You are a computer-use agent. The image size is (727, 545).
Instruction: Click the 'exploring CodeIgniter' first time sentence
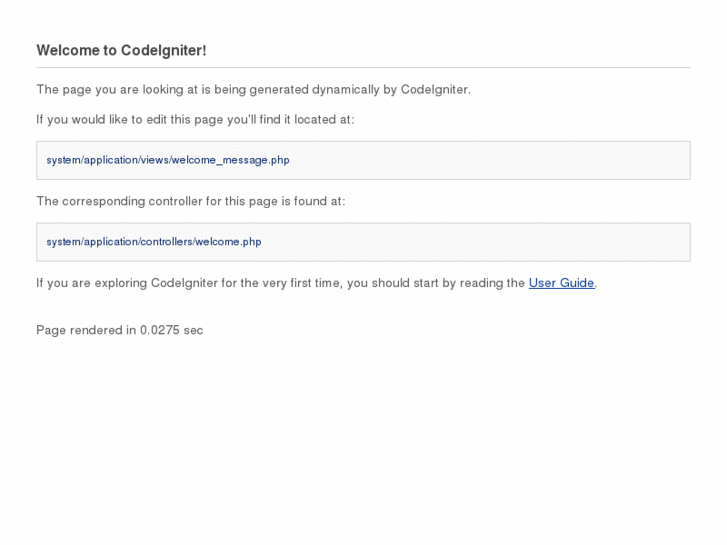280,283
